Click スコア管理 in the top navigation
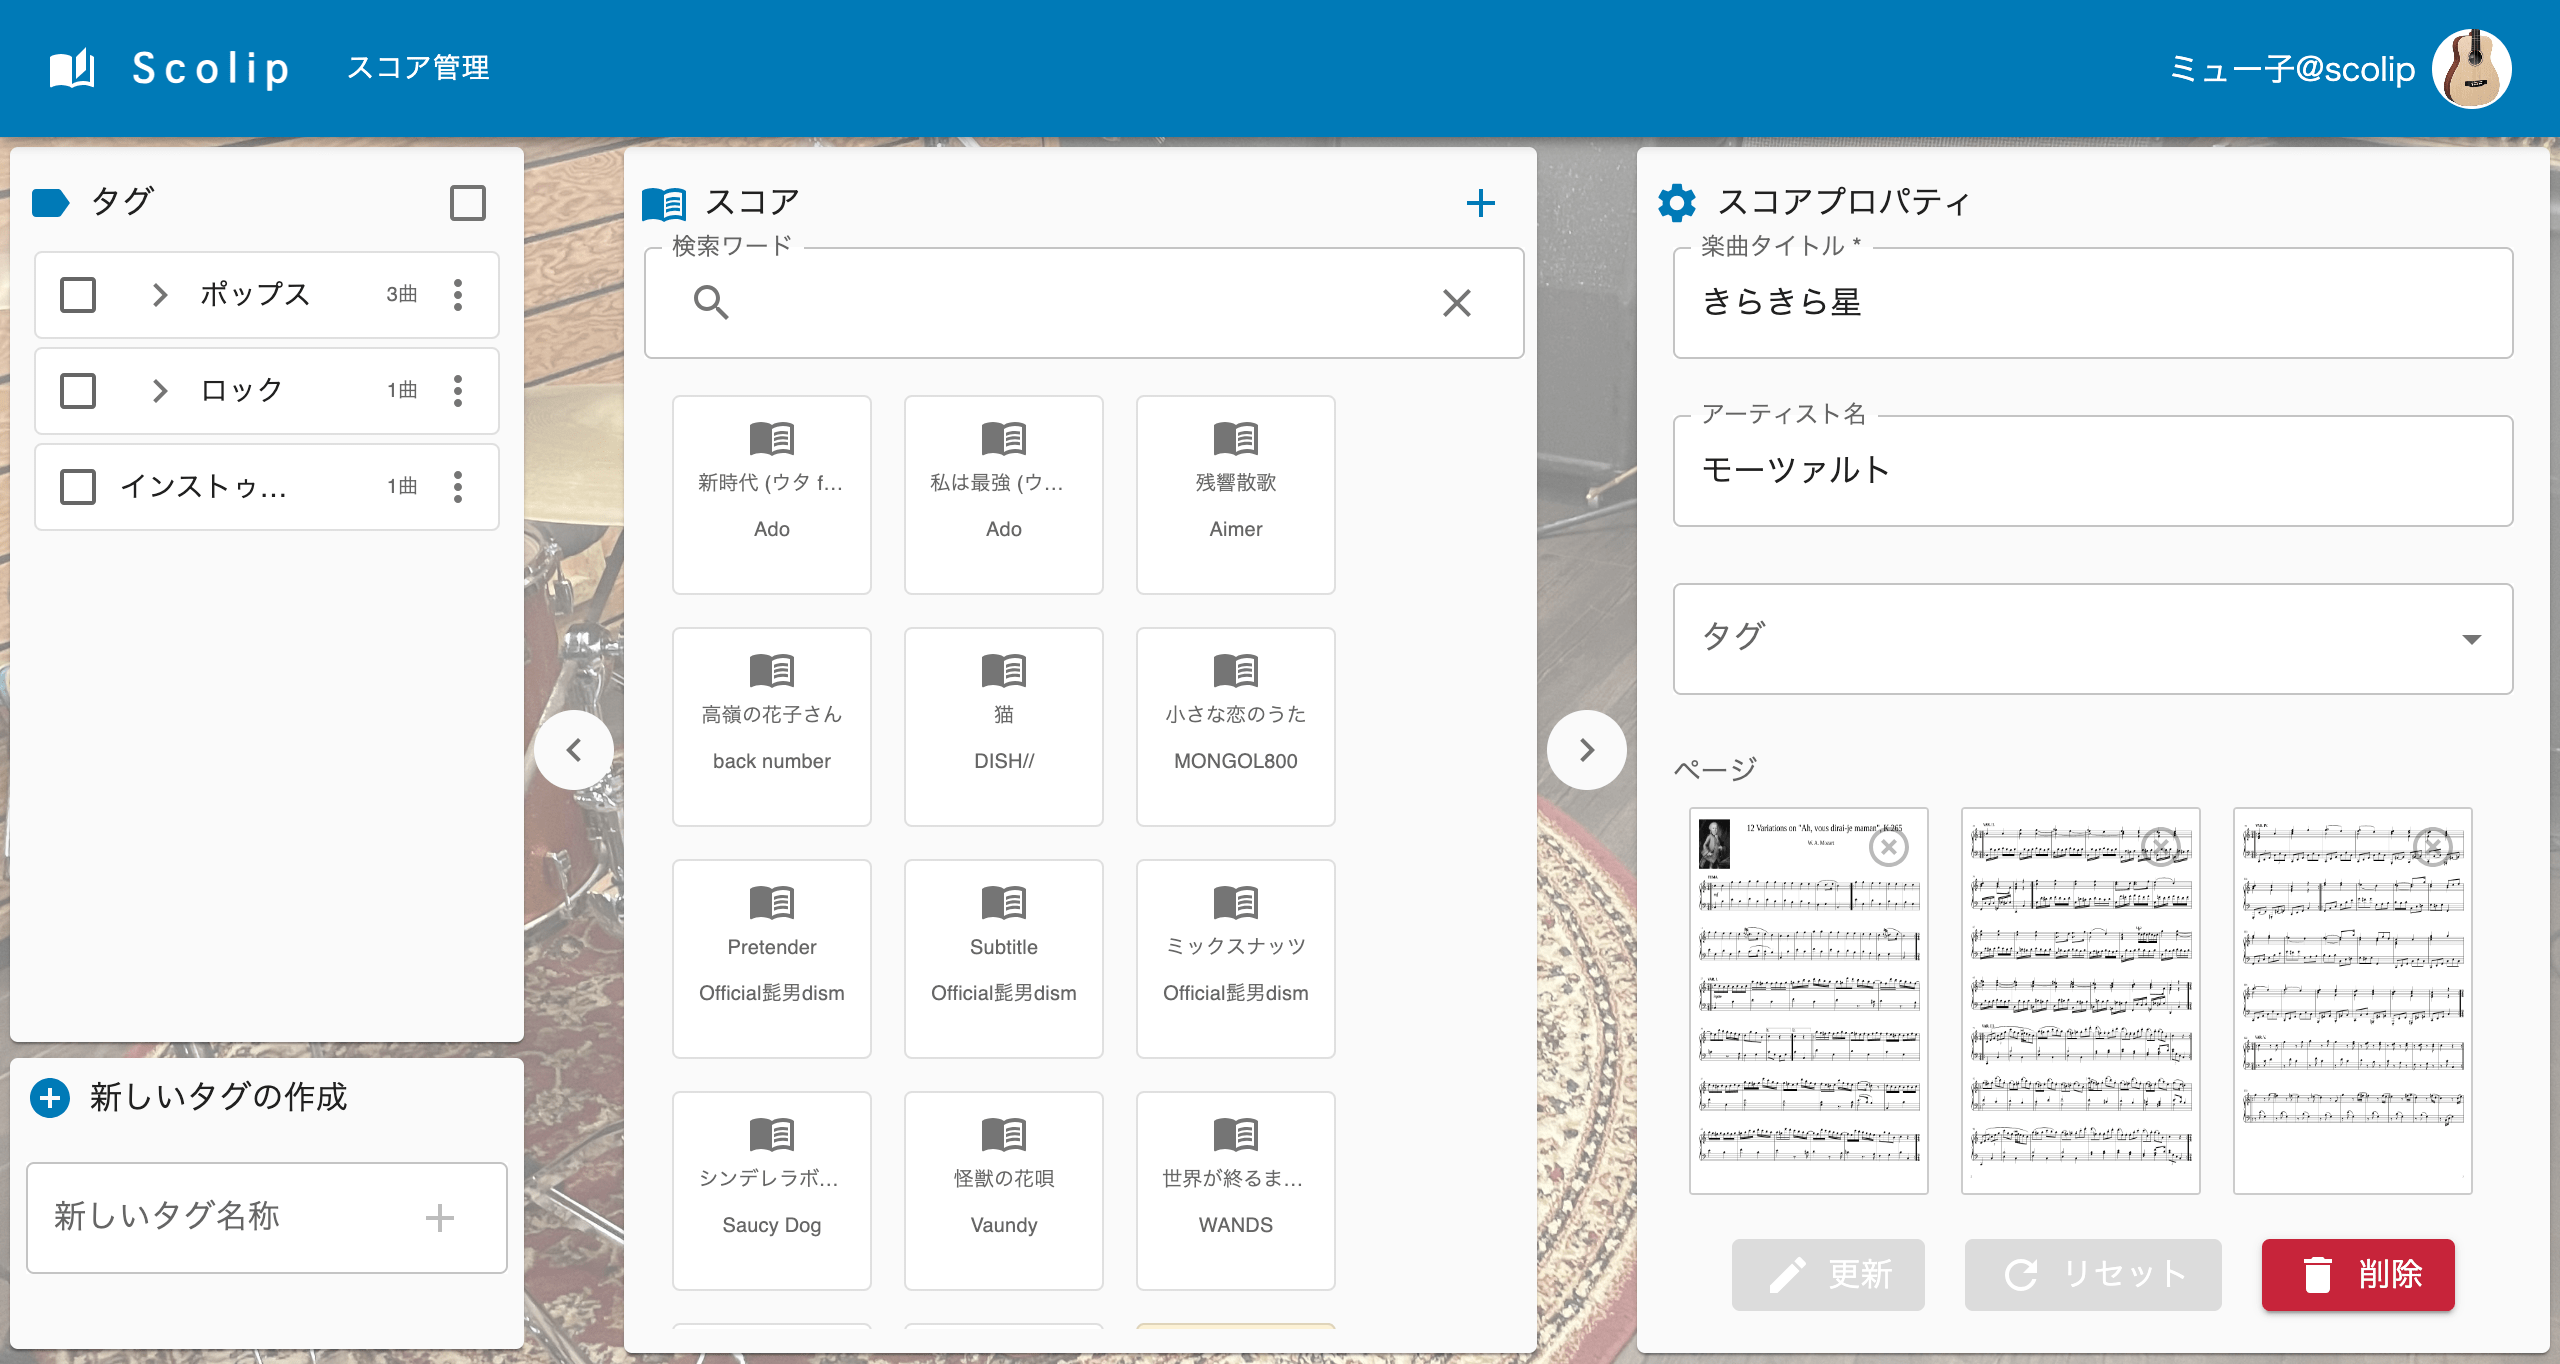This screenshot has width=2560, height=1364. (420, 67)
